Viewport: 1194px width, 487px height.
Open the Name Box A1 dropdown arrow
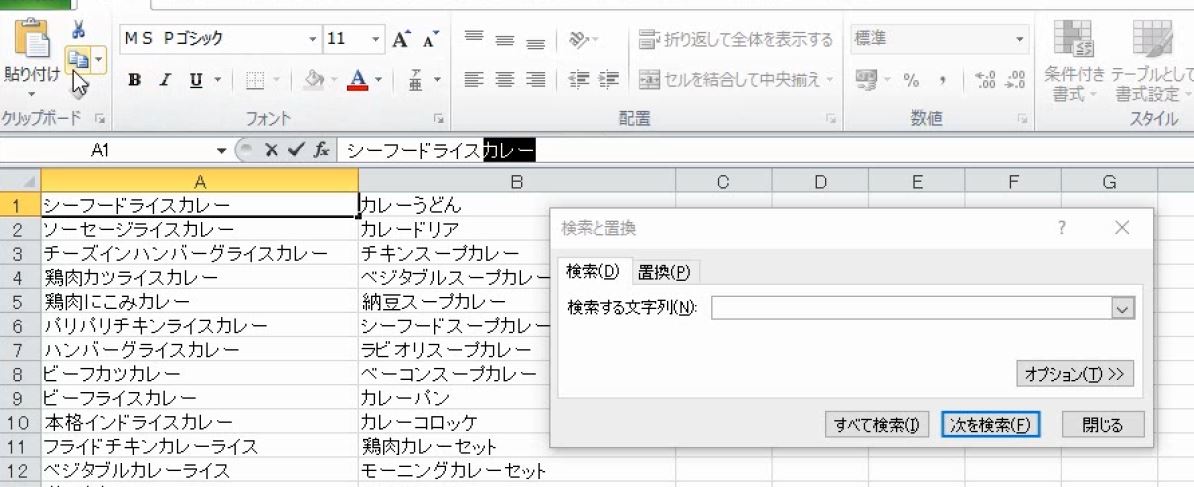click(222, 151)
